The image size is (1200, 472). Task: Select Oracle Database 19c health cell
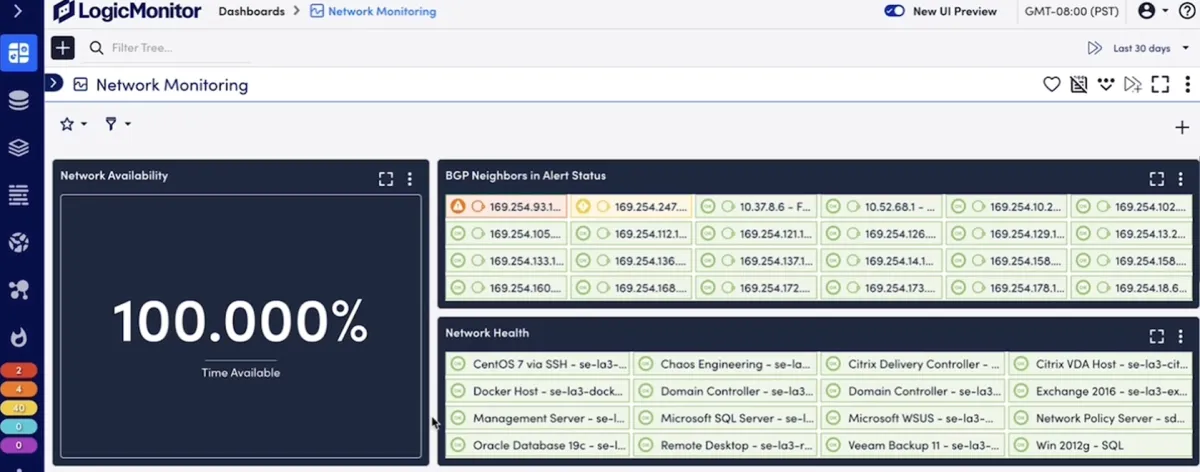(x=539, y=445)
